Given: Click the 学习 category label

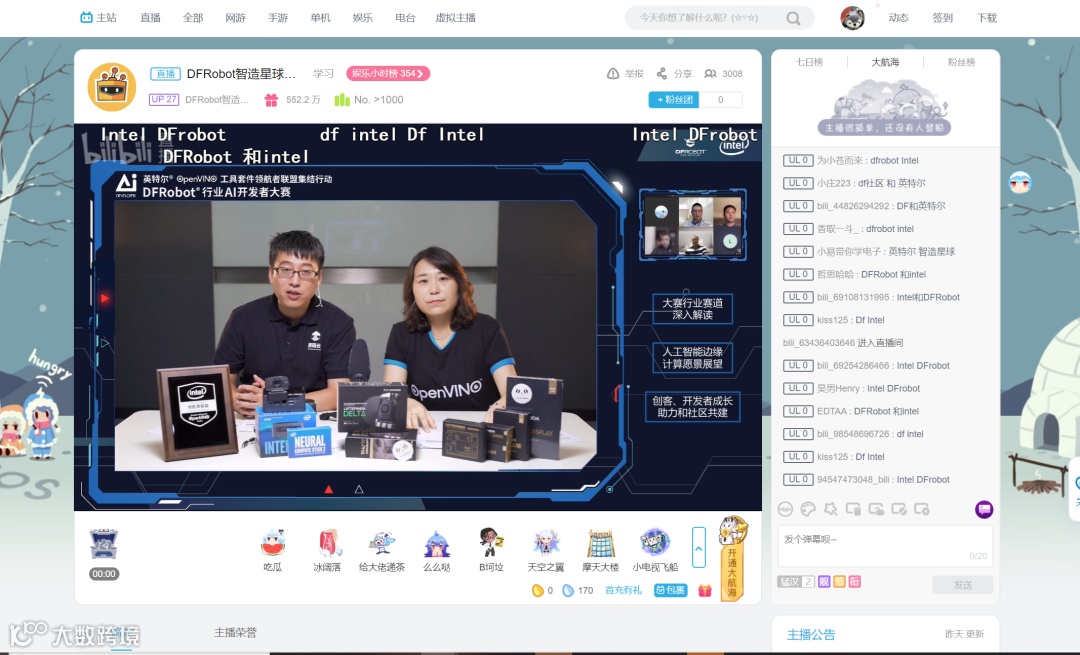Looking at the screenshot, I should click(x=323, y=74).
